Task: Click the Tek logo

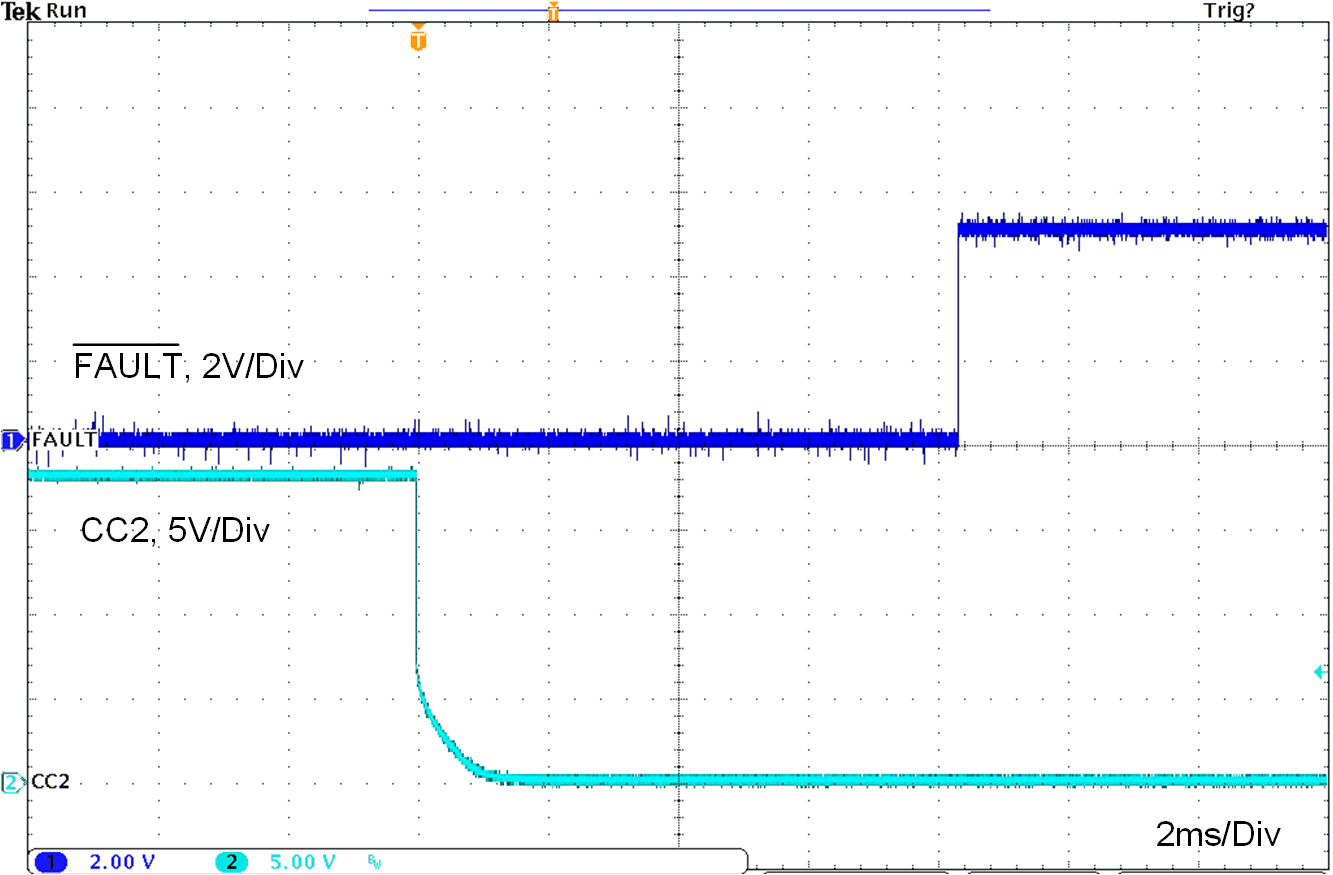Action: click(x=20, y=11)
